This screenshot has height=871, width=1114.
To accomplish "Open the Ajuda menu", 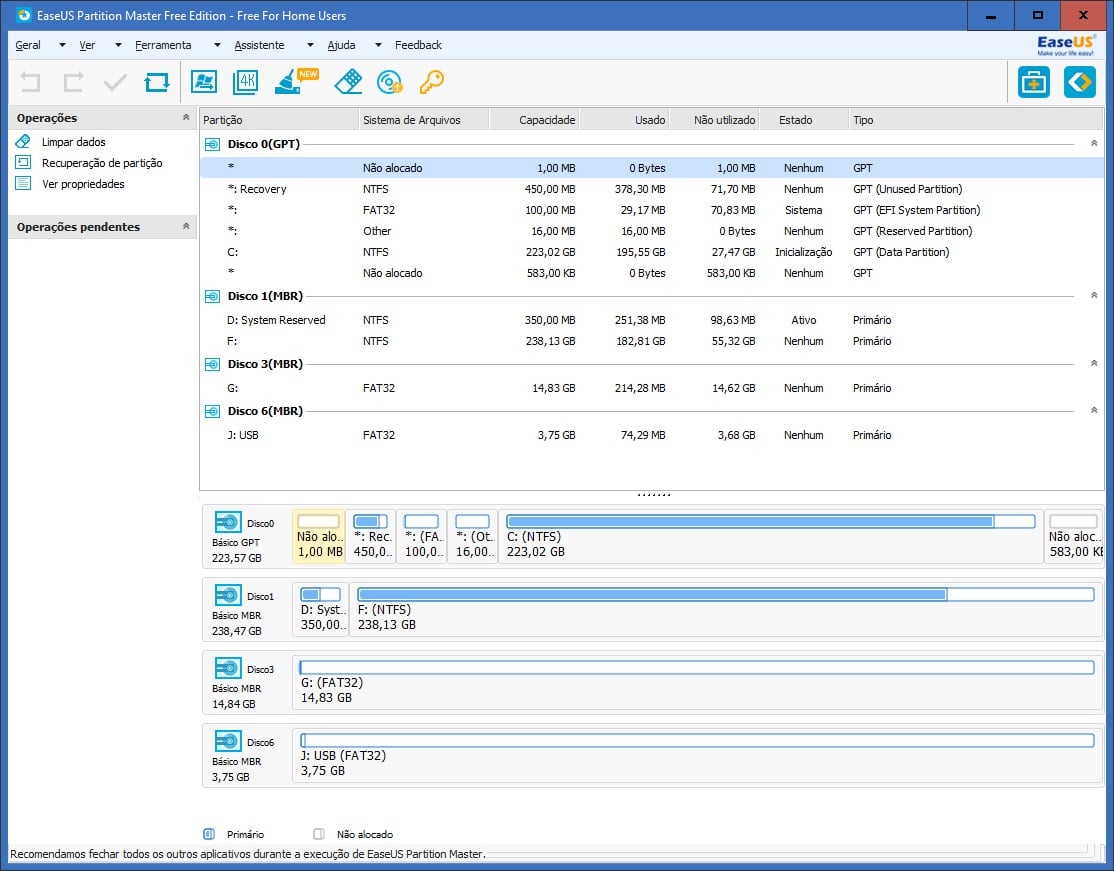I will (x=341, y=45).
